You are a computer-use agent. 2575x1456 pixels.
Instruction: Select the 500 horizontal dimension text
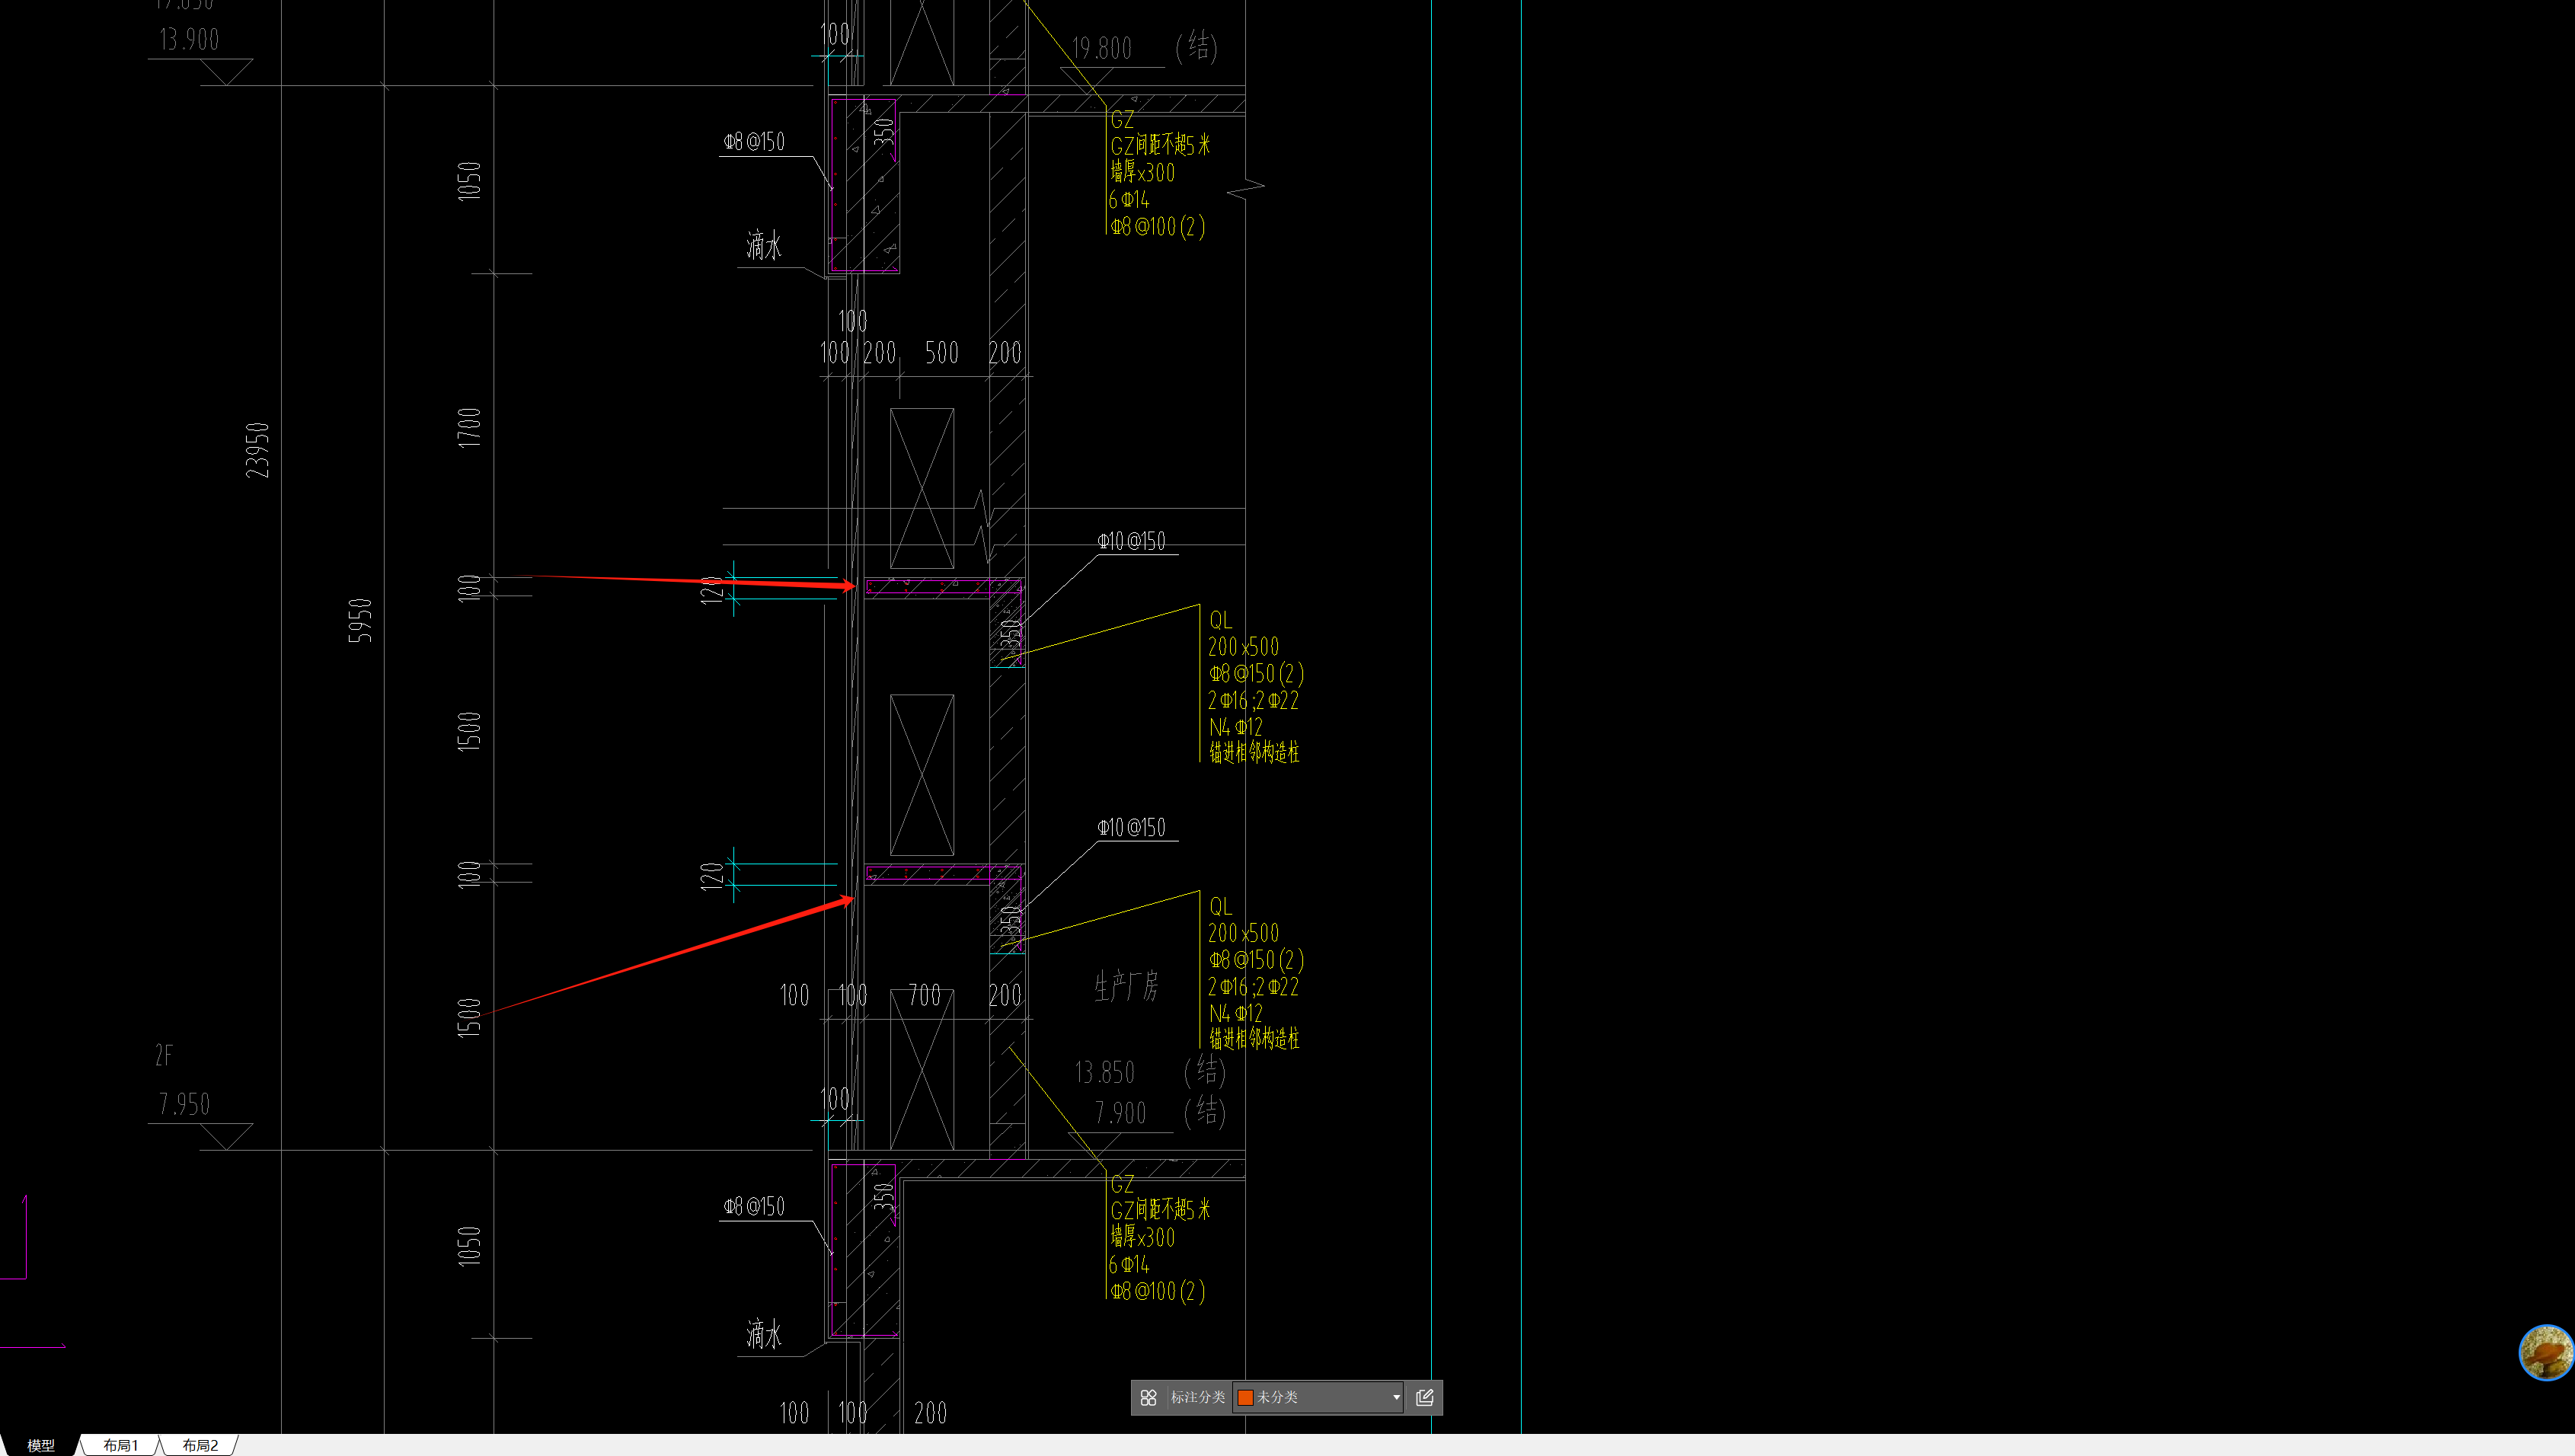tap(942, 352)
